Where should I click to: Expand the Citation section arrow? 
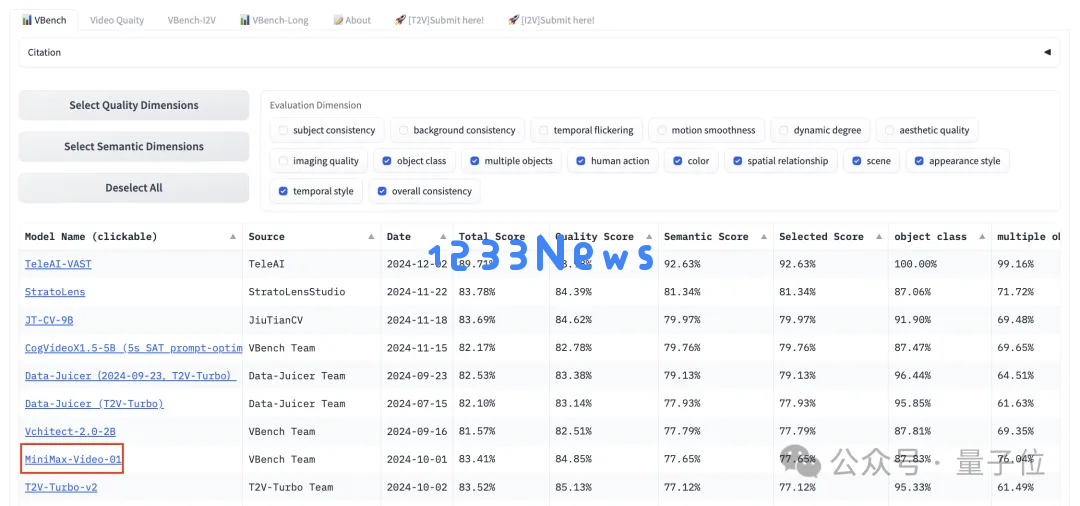1047,52
